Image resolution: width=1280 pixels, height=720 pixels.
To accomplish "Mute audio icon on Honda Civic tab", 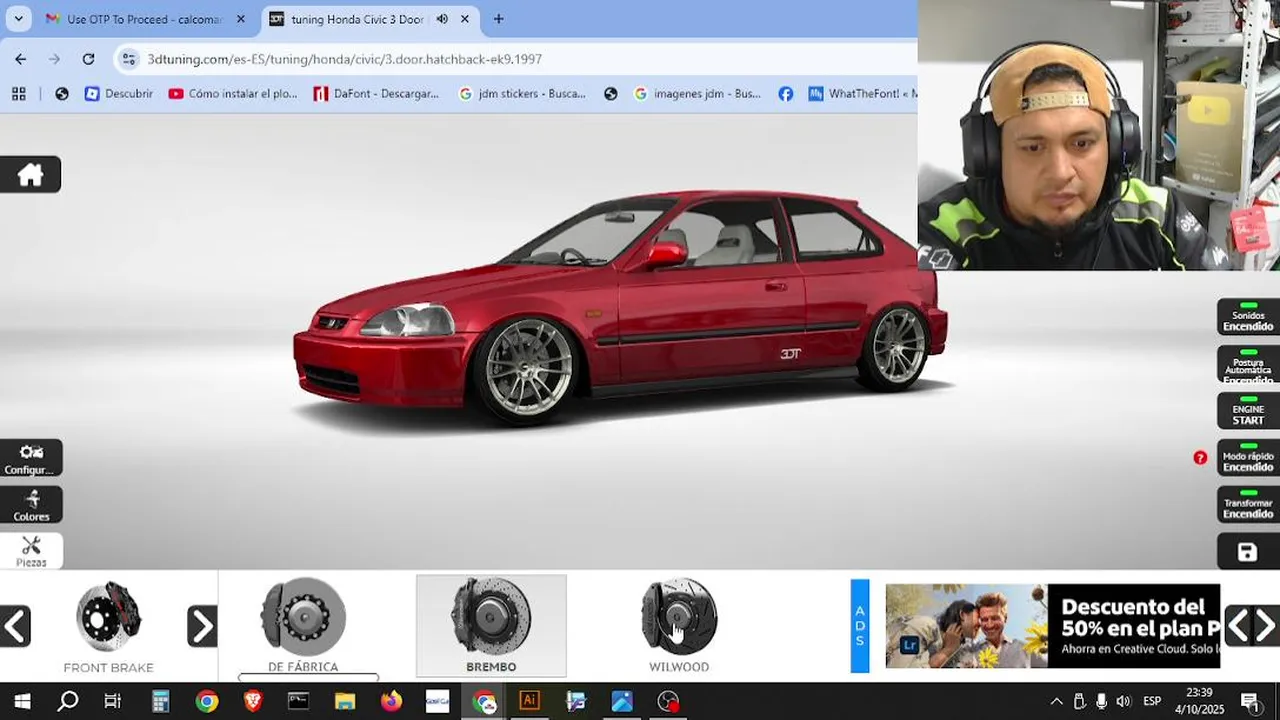I will 442,19.
